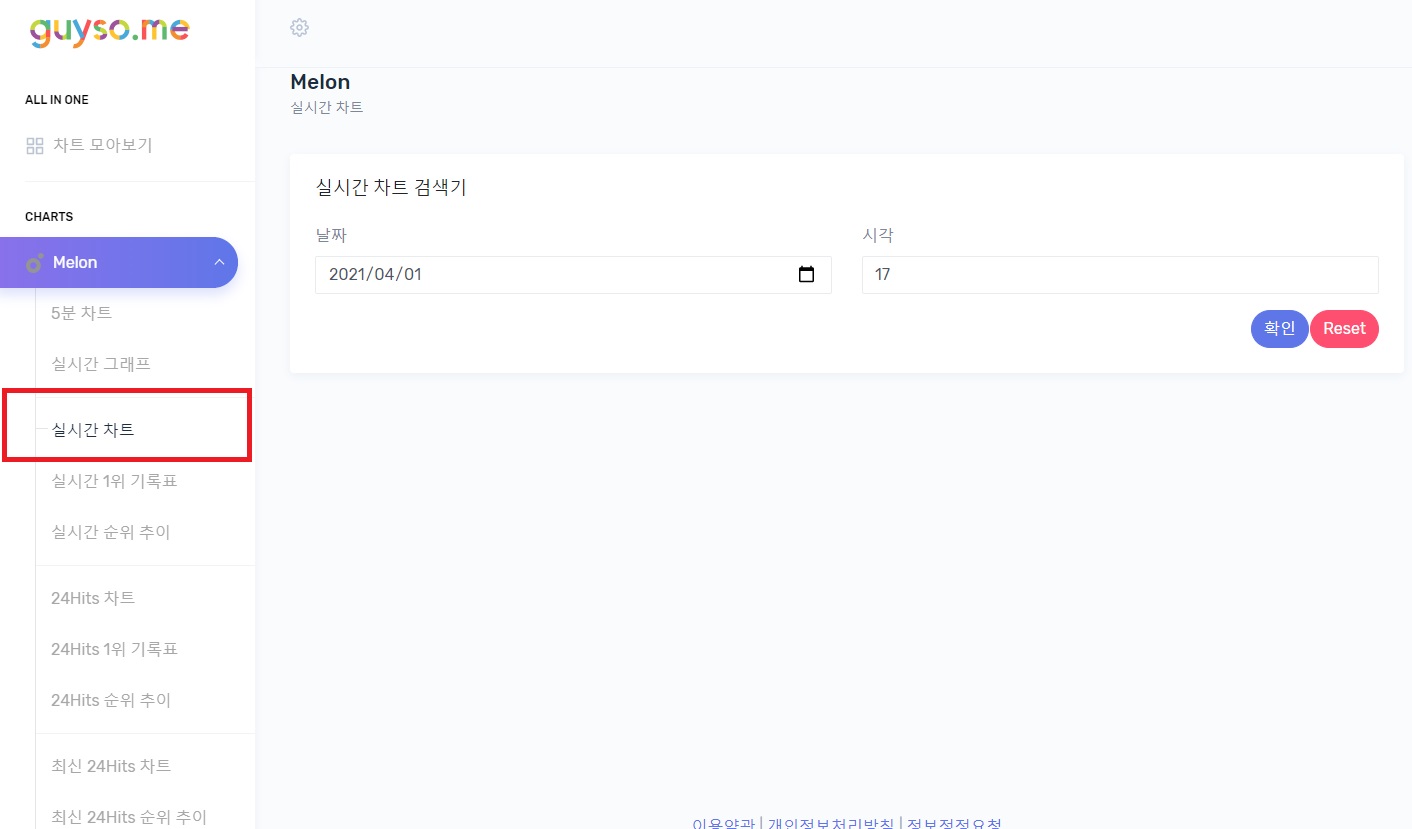Click the 날짜 date input field
This screenshot has height=829, width=1412.
click(573, 275)
